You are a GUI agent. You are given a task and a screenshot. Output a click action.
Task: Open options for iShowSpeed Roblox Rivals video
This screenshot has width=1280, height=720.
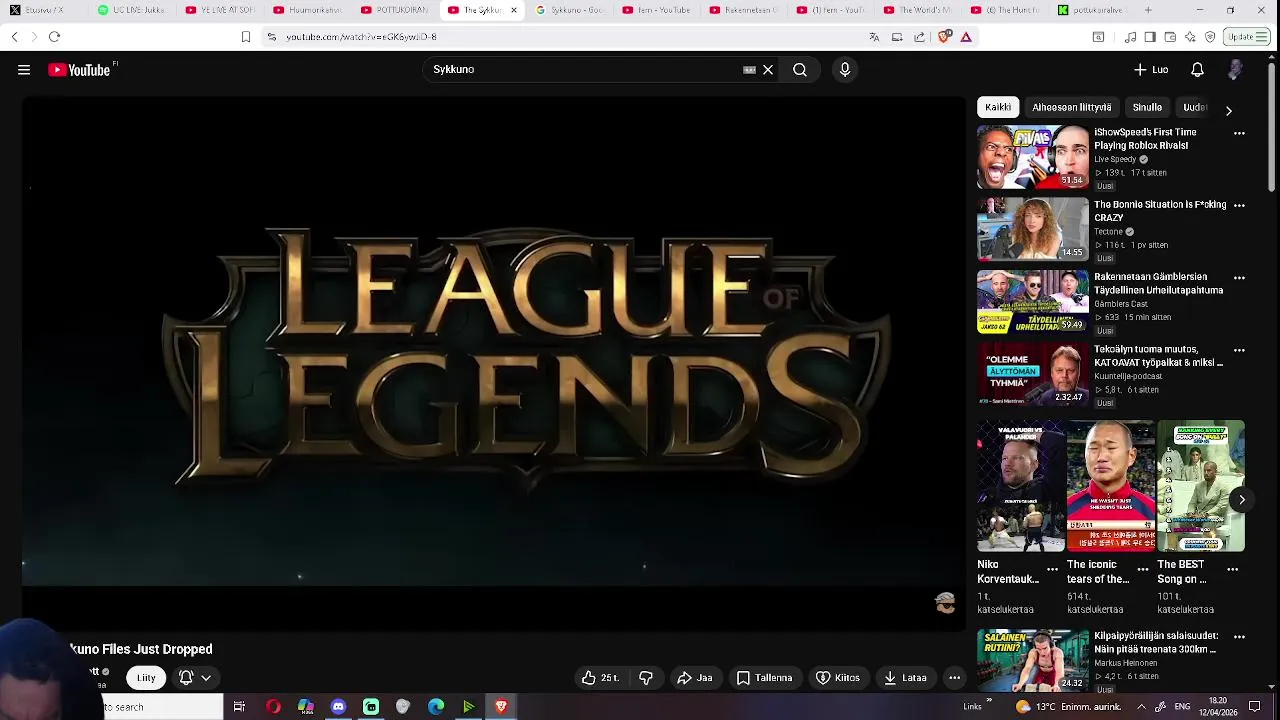[x=1239, y=133]
